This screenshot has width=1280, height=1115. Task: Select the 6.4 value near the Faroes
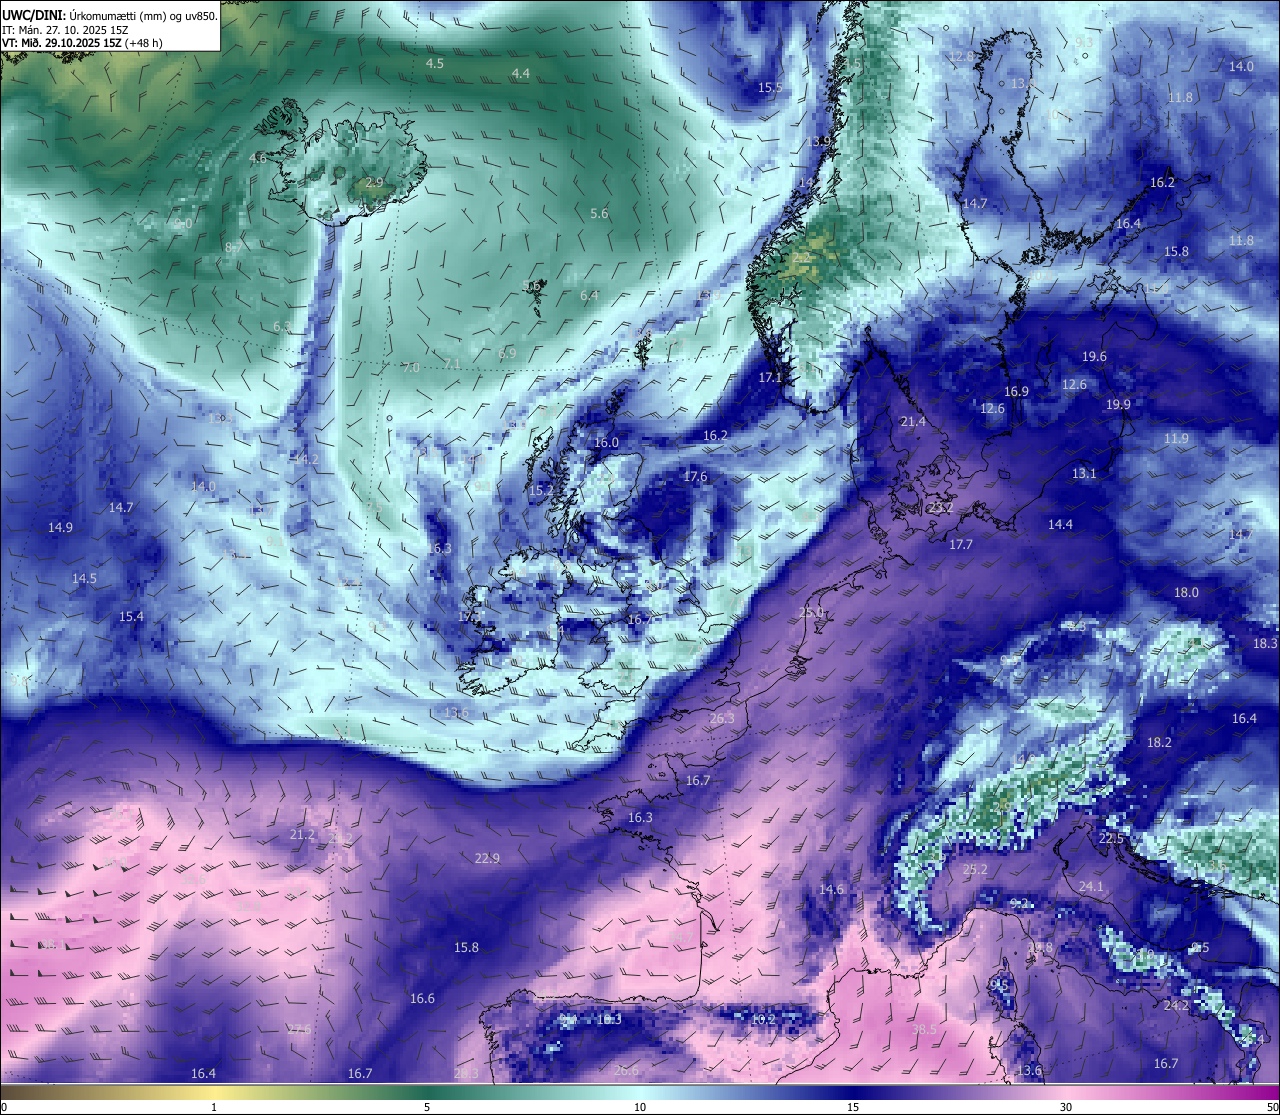[x=590, y=295]
